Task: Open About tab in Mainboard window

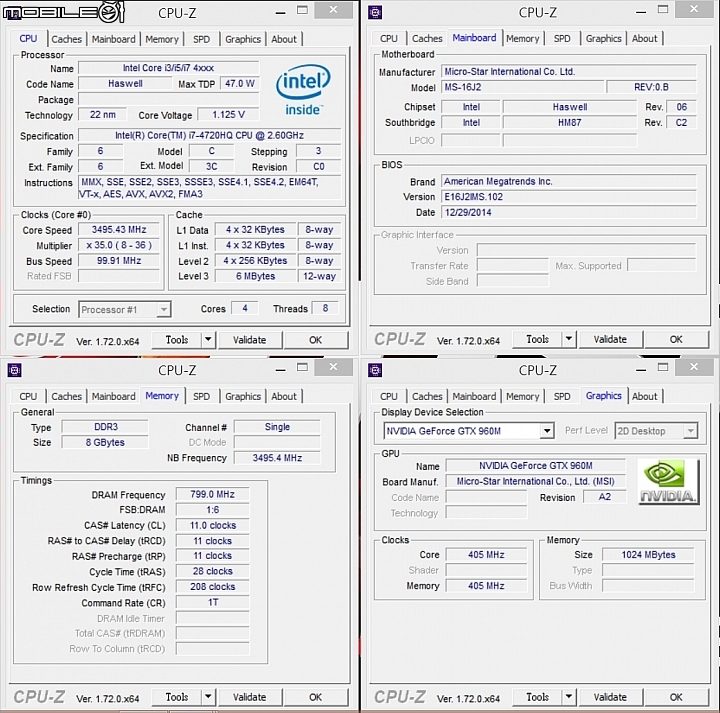Action: [x=644, y=39]
